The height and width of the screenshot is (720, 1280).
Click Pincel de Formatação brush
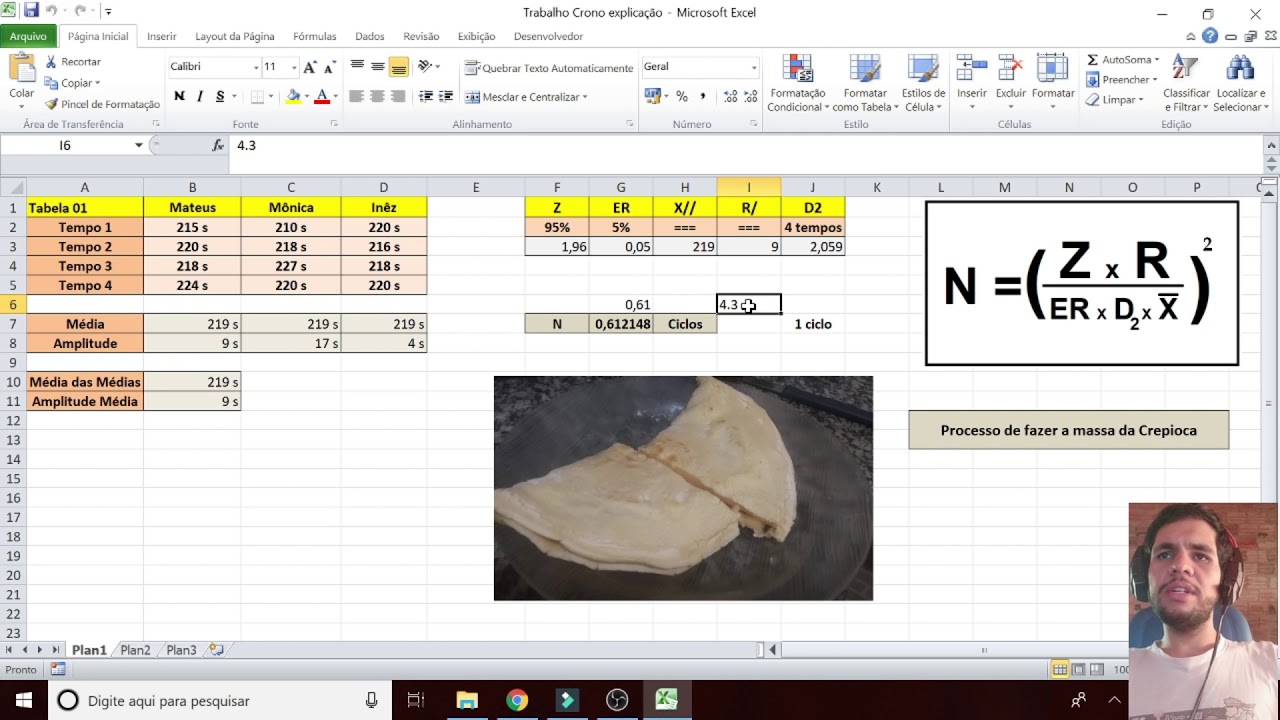point(51,104)
